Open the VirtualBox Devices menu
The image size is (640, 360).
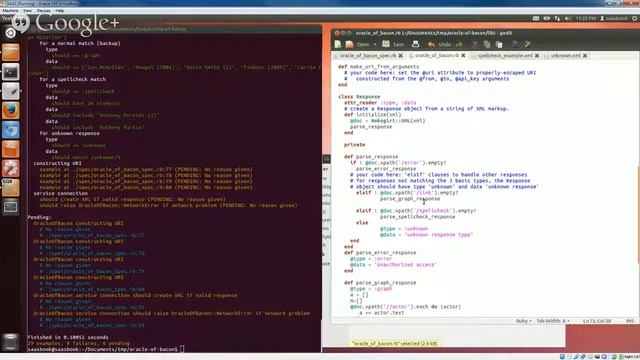43,11
